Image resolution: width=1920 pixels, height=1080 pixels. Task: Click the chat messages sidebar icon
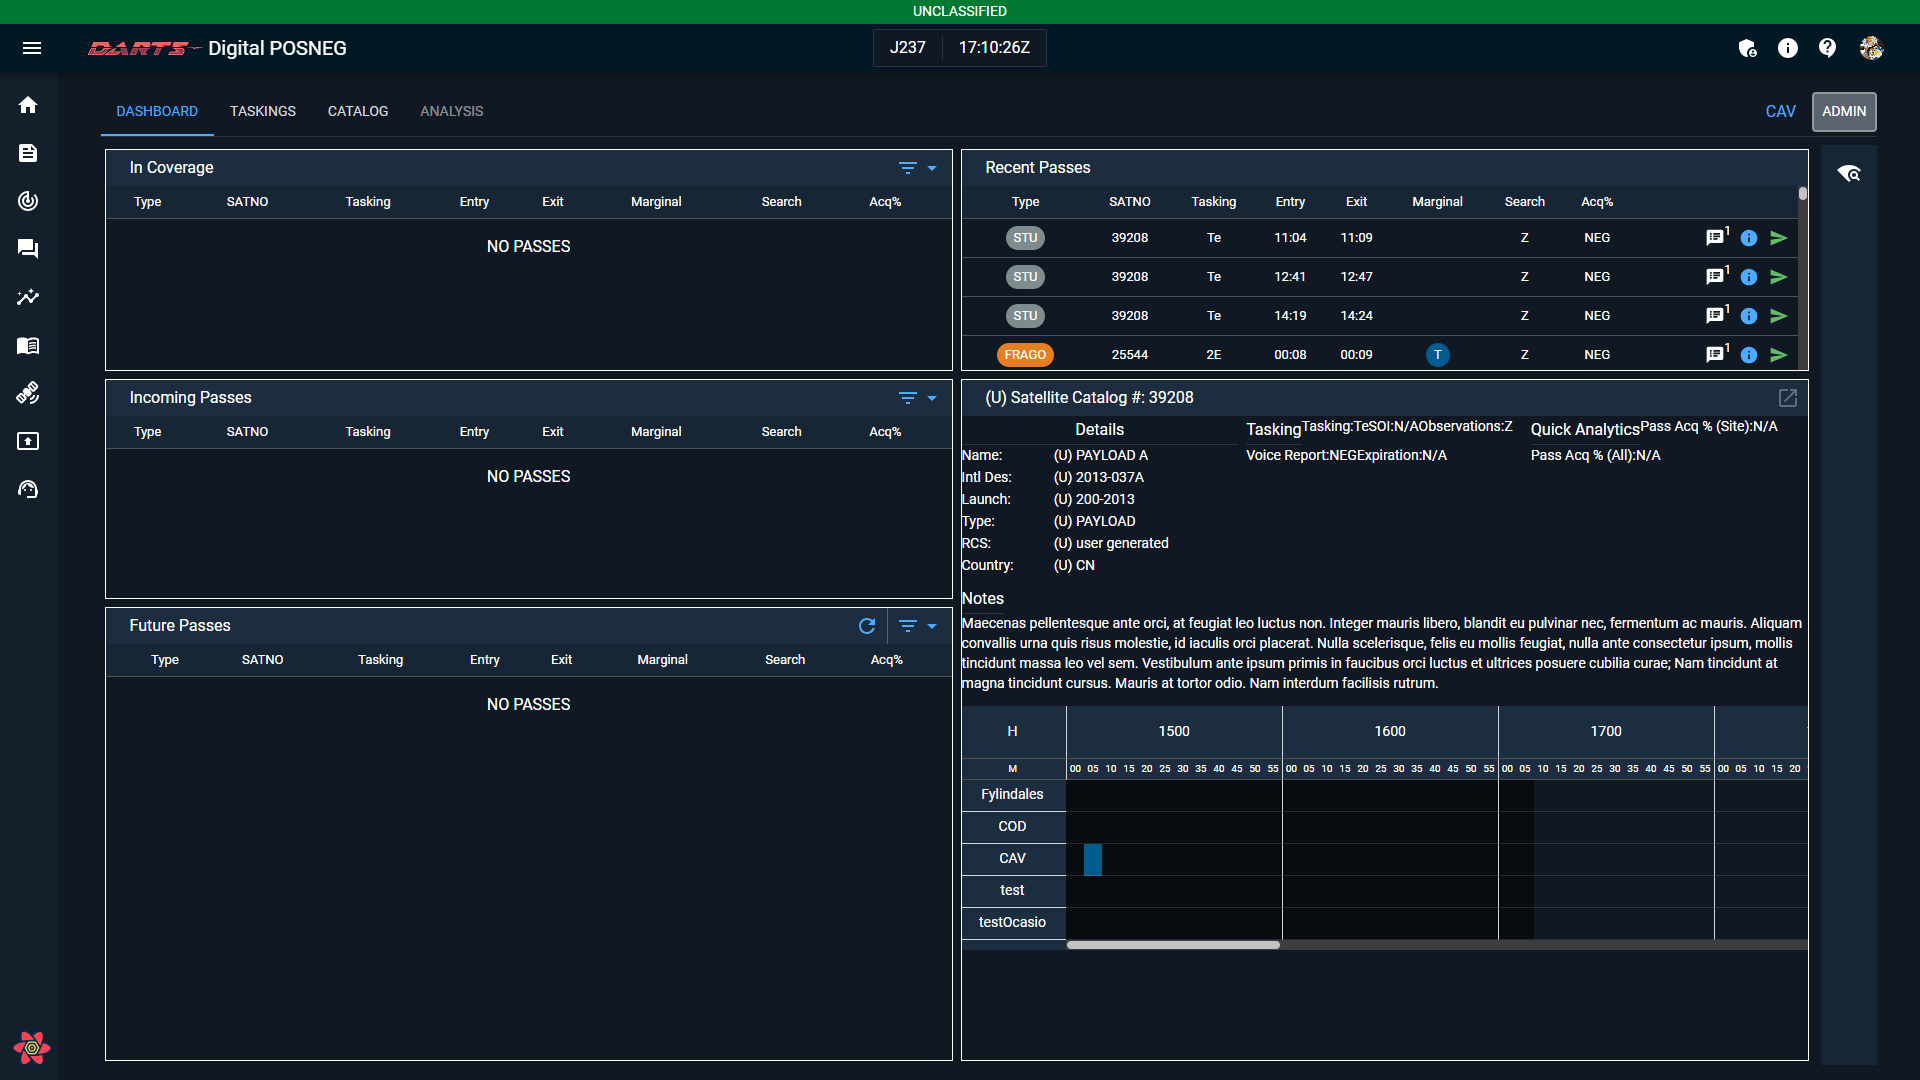click(28, 249)
